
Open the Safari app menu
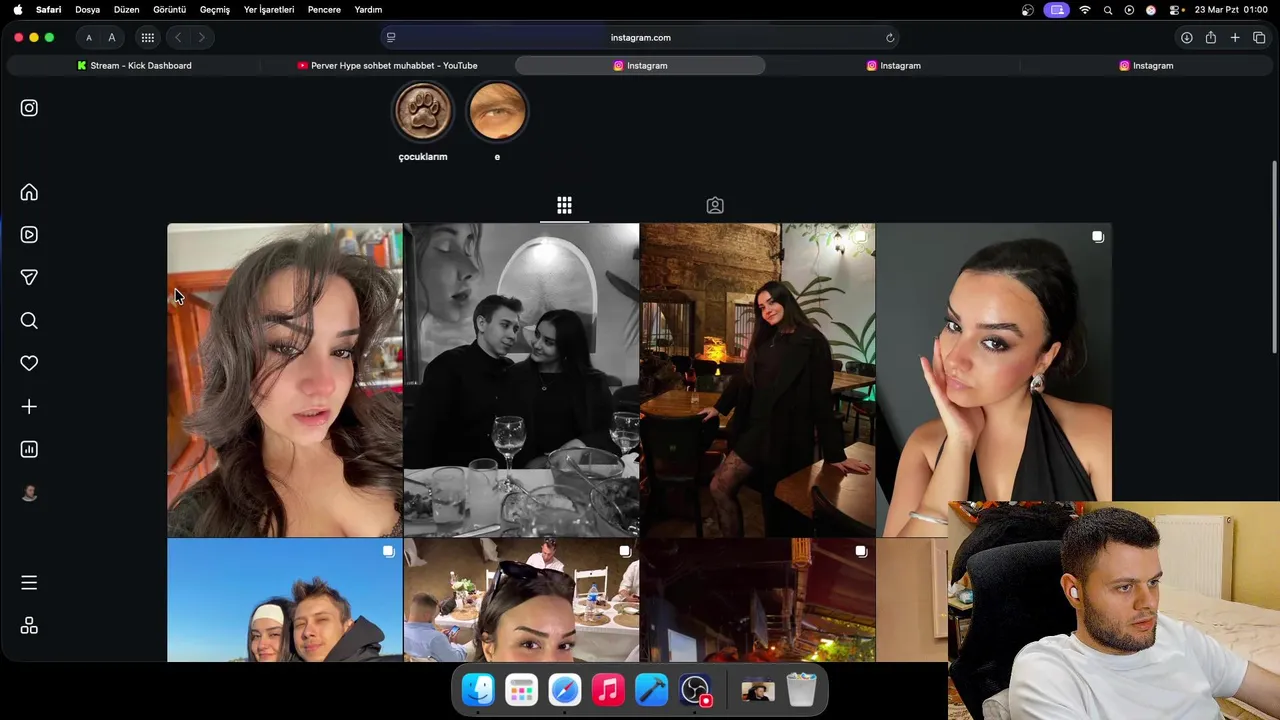click(48, 10)
